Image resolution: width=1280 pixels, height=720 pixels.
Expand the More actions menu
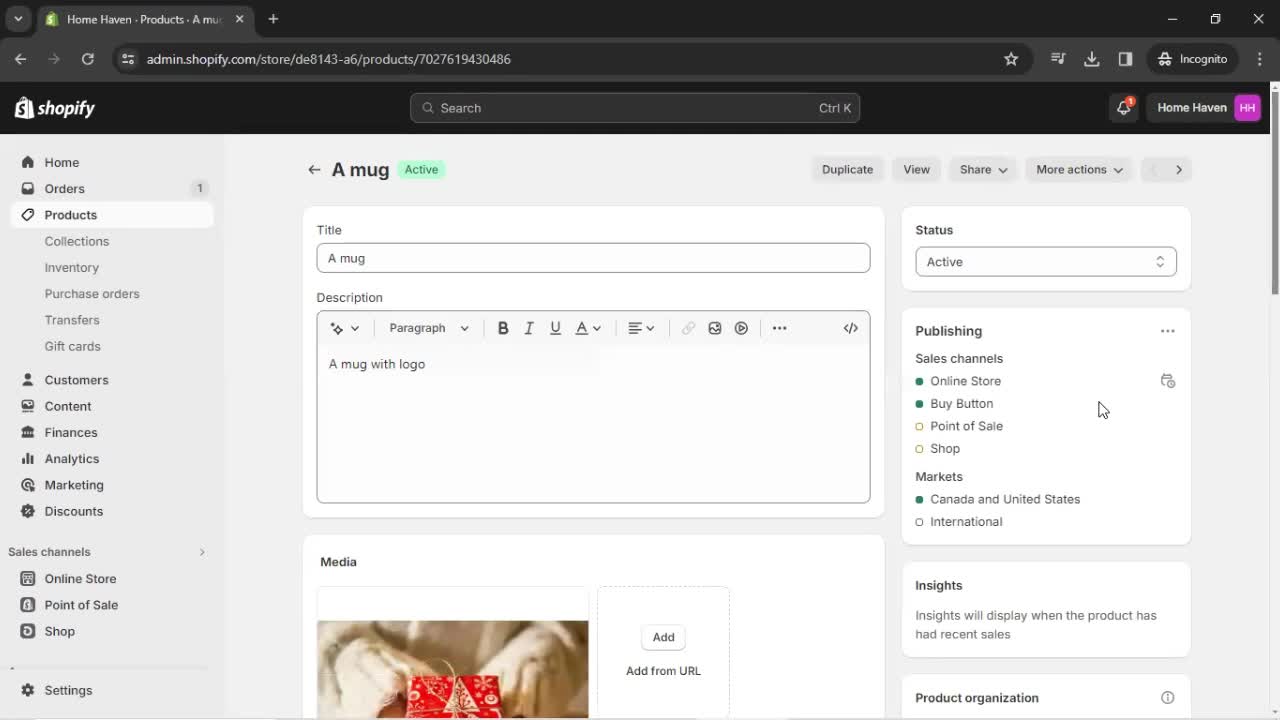tap(1078, 169)
